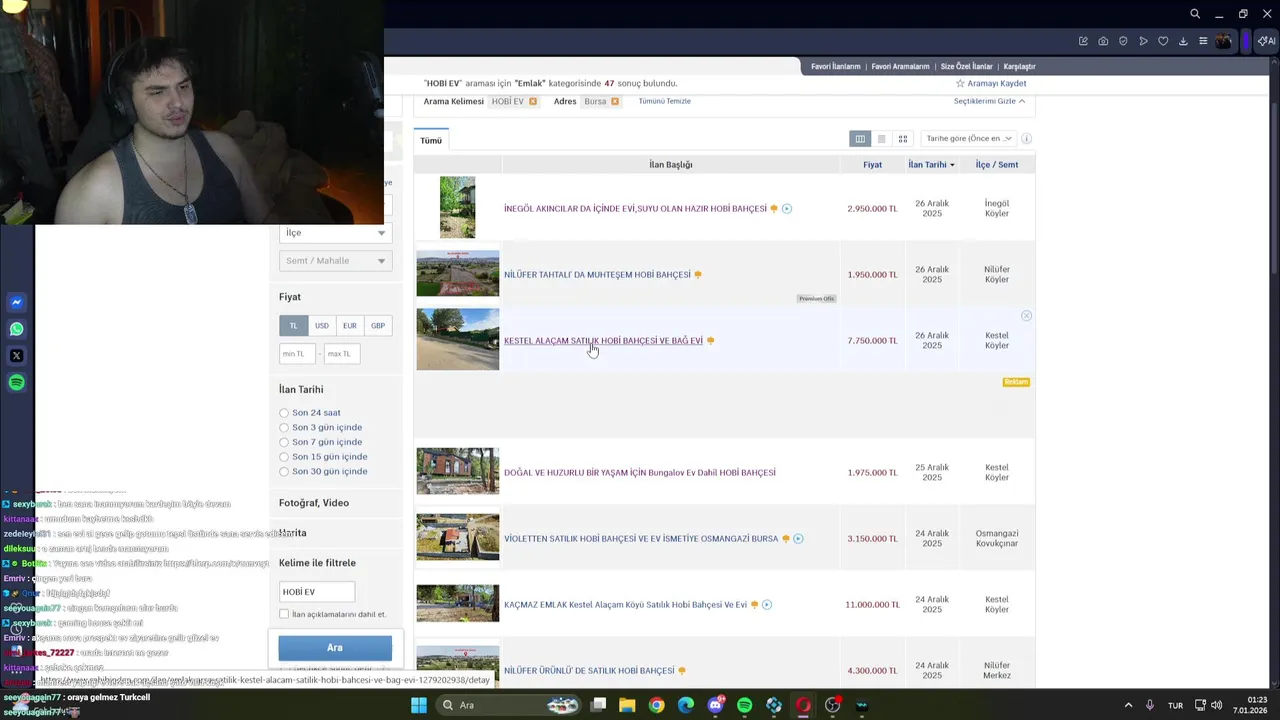1280x720 pixels.
Task: Click the max TL price field
Action: point(341,354)
